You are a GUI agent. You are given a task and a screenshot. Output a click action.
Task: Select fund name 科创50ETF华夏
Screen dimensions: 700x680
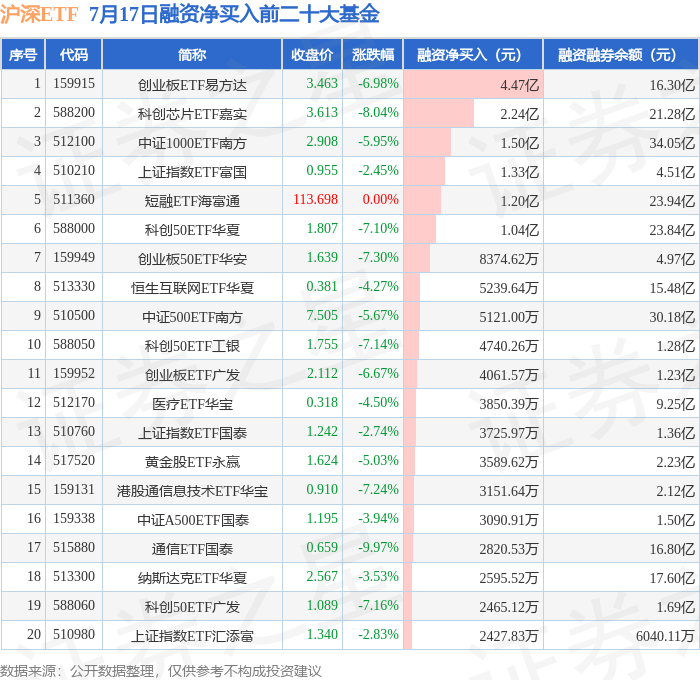192,230
